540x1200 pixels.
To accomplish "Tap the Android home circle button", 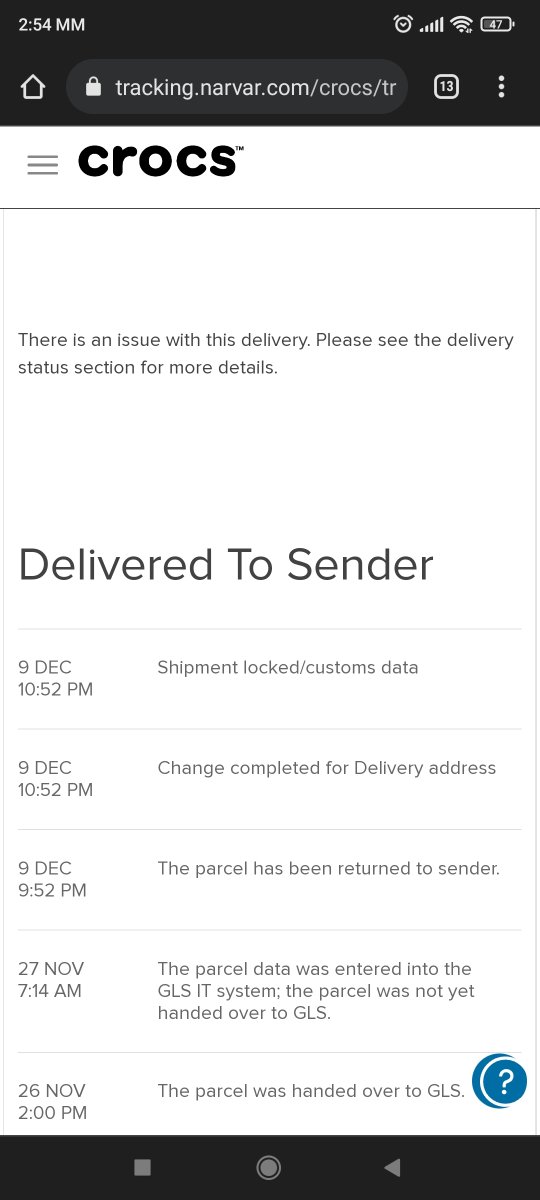I will [268, 1167].
